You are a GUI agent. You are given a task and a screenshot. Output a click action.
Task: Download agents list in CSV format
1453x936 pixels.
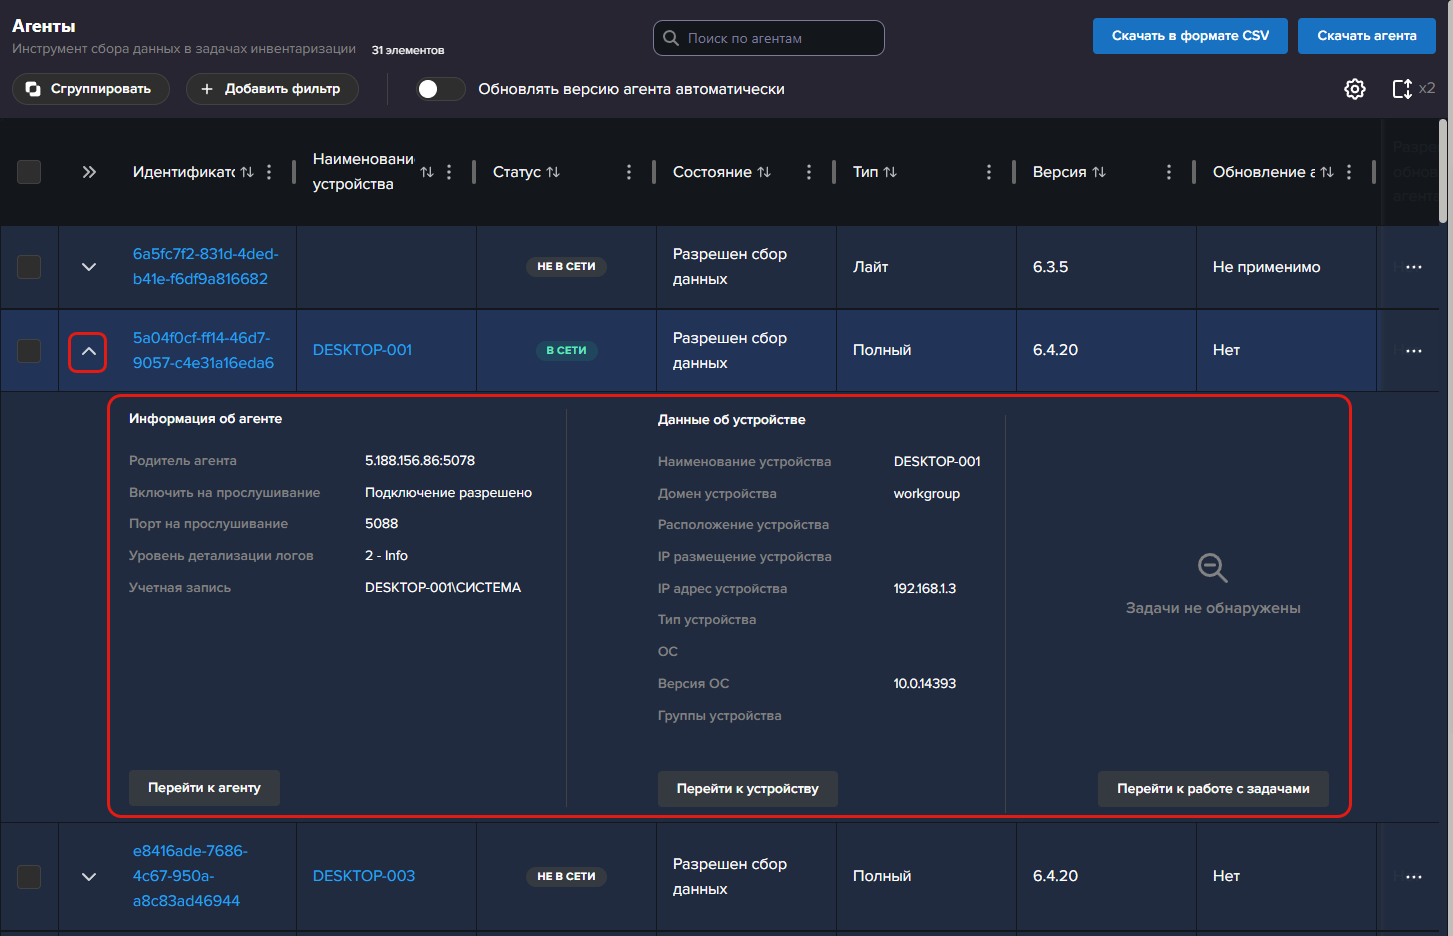pos(1190,36)
